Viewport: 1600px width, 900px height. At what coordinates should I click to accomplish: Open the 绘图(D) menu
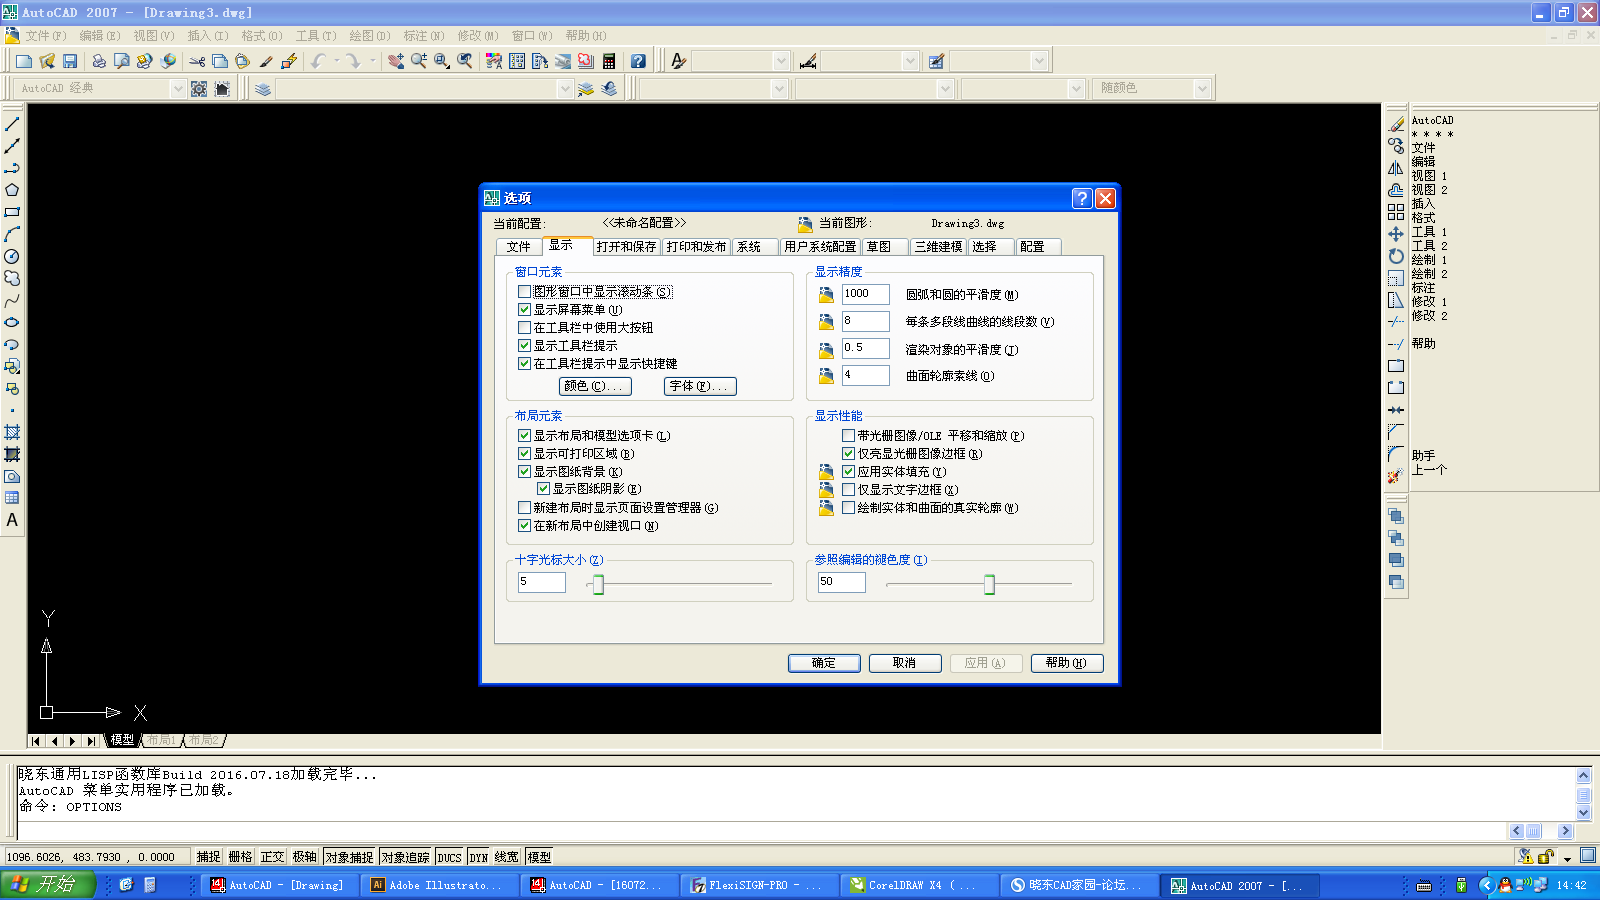[x=369, y=36]
